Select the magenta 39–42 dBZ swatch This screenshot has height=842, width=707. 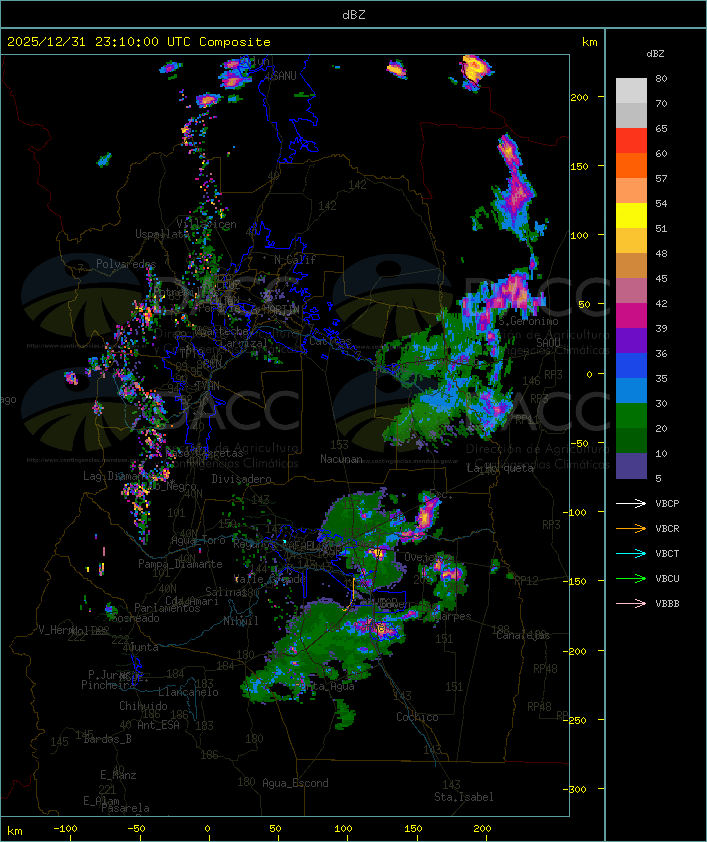point(631,316)
